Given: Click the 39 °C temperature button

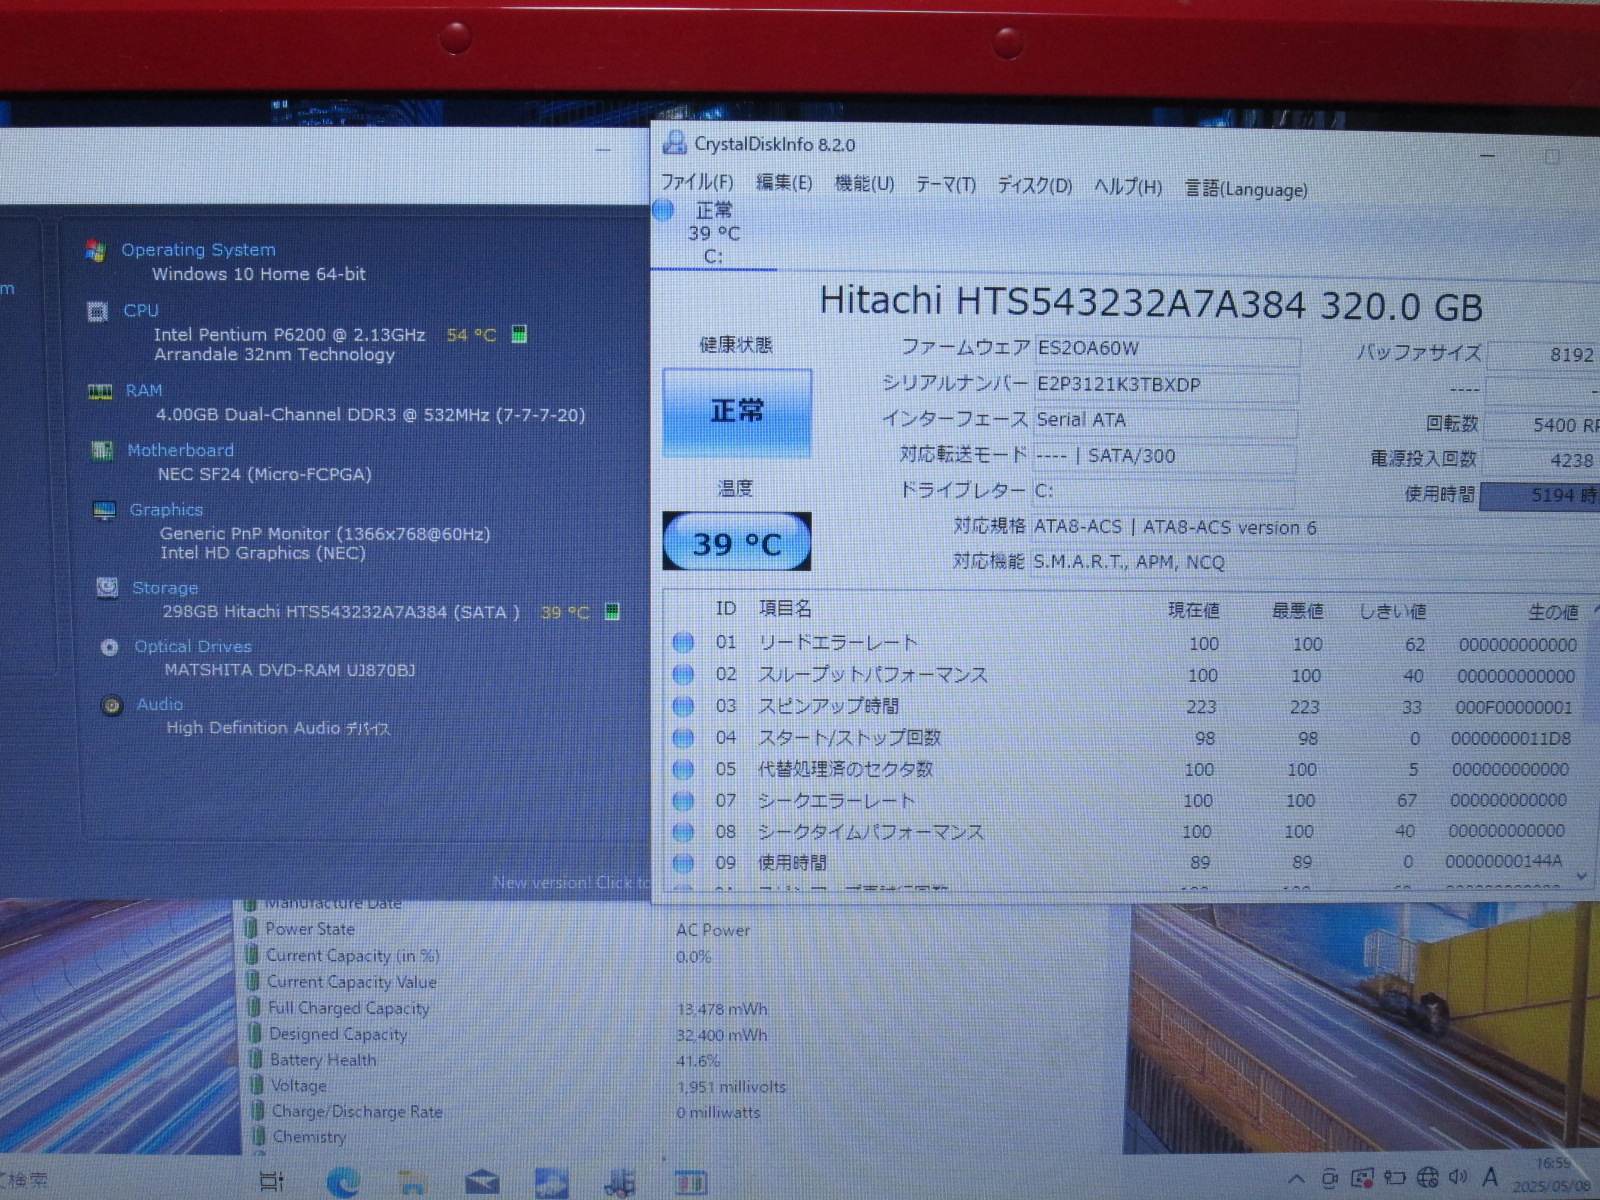Looking at the screenshot, I should 737,543.
